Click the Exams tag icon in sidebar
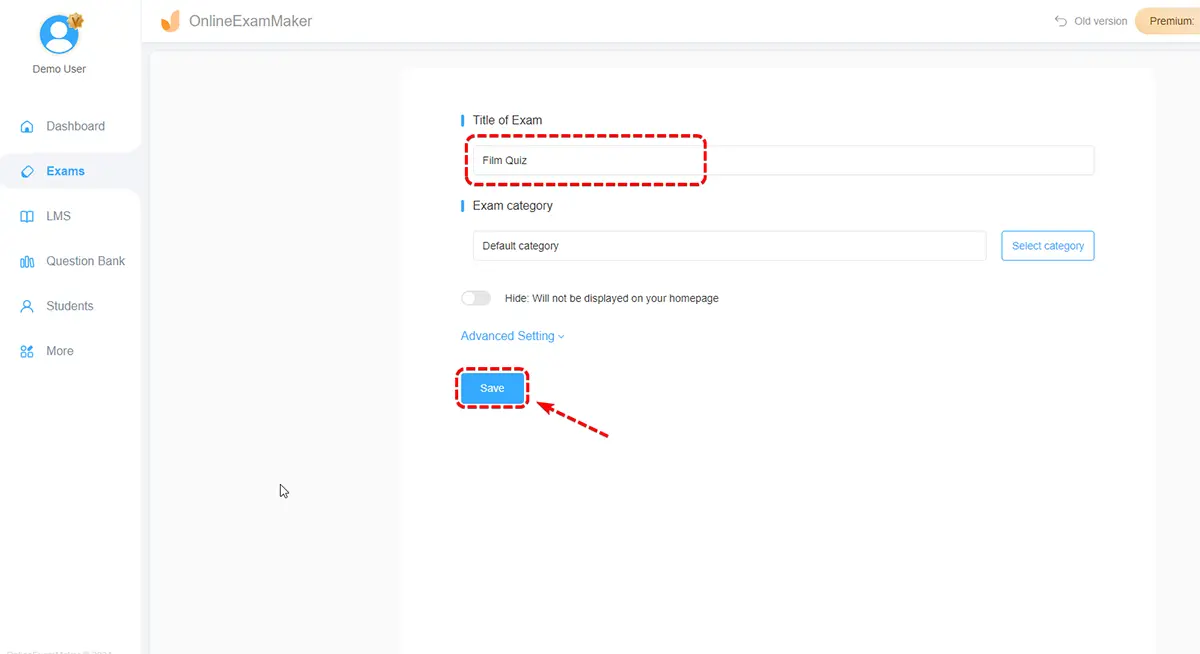The width and height of the screenshot is (1200, 654). pyautogui.click(x=27, y=172)
